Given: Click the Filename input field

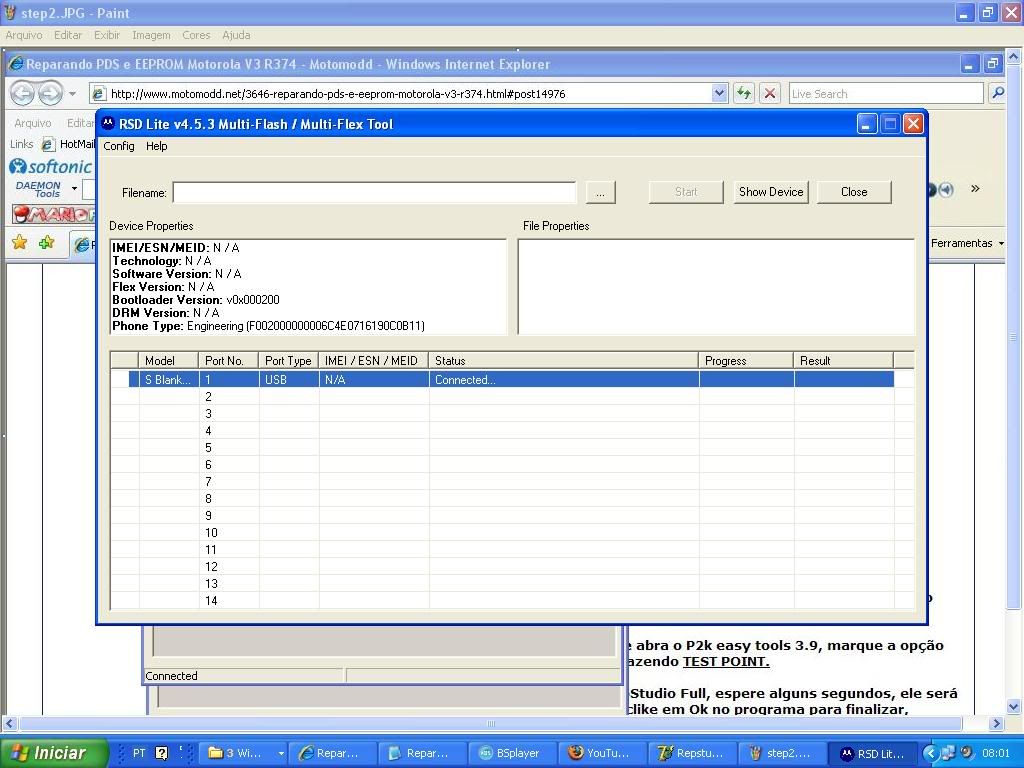Looking at the screenshot, I should (x=374, y=193).
